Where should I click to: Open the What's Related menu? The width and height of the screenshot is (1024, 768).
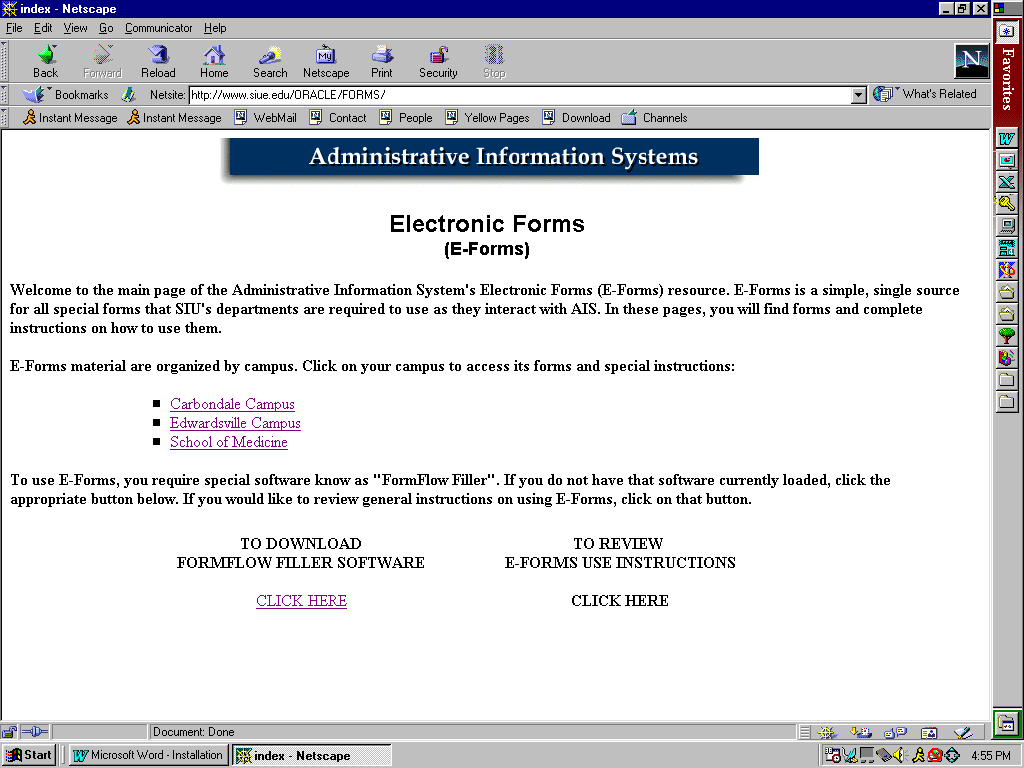(x=926, y=94)
